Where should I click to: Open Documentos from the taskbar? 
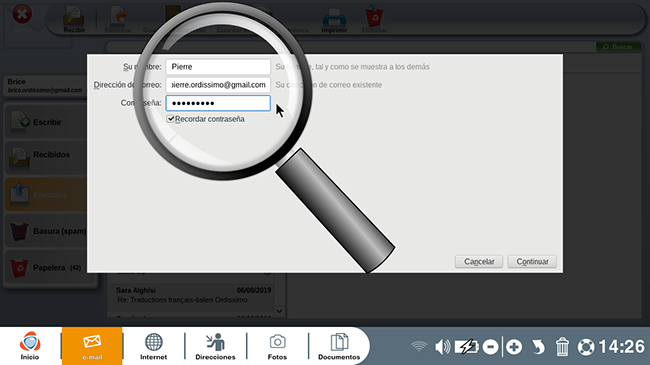339,346
